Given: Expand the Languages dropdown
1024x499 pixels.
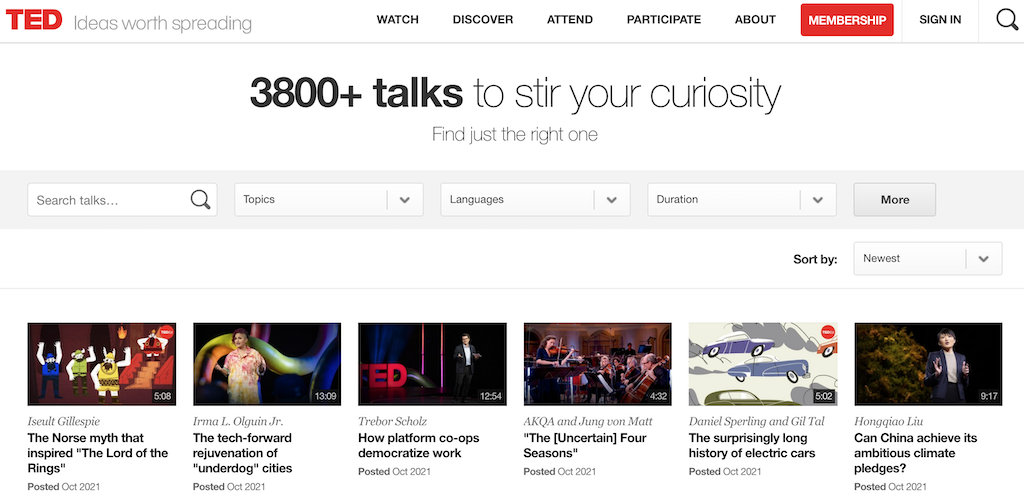Looking at the screenshot, I should [x=535, y=200].
